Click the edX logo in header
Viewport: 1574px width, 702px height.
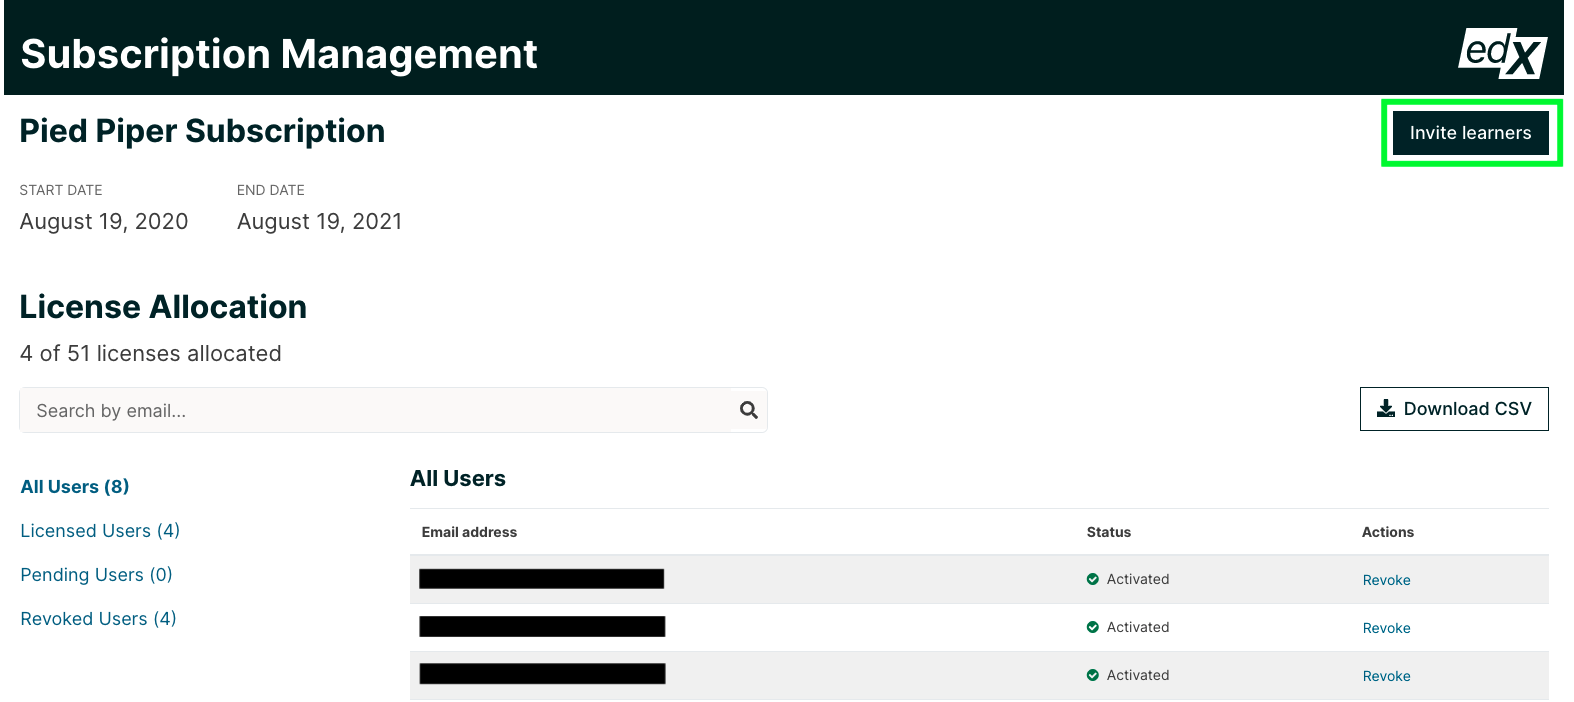coord(1503,52)
